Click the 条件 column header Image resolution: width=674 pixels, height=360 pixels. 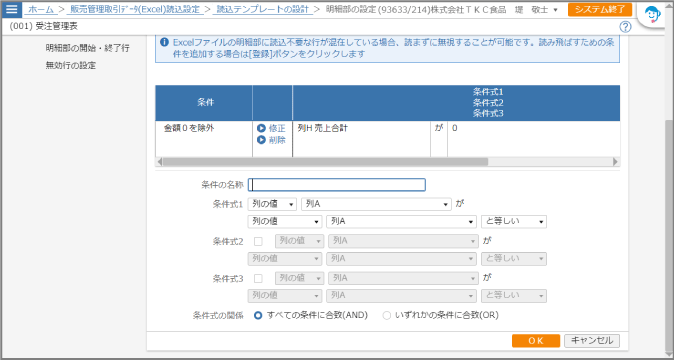click(x=205, y=103)
